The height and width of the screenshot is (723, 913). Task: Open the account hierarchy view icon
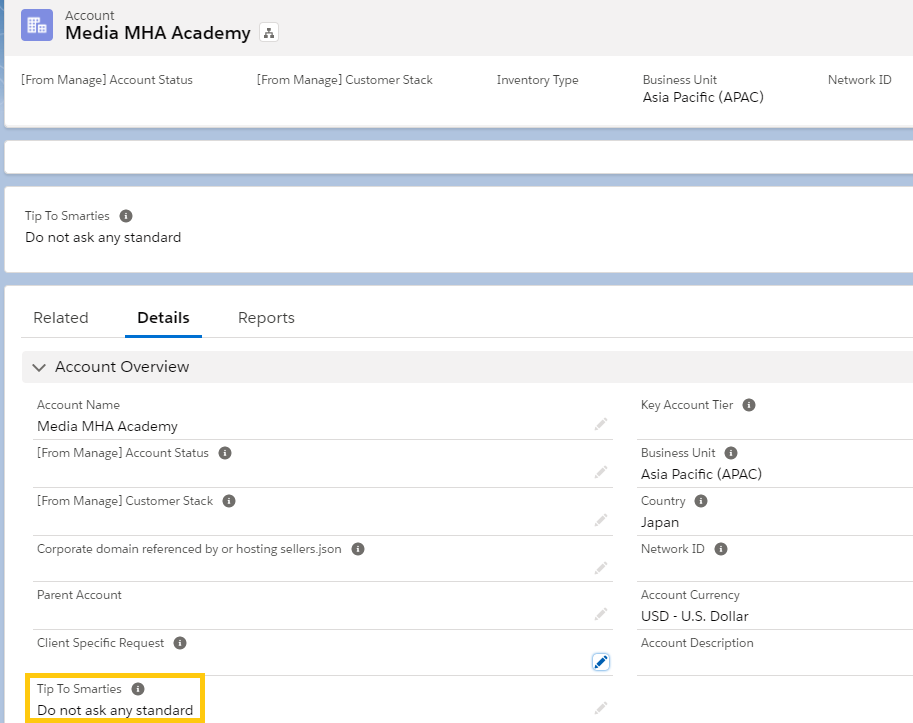268,33
